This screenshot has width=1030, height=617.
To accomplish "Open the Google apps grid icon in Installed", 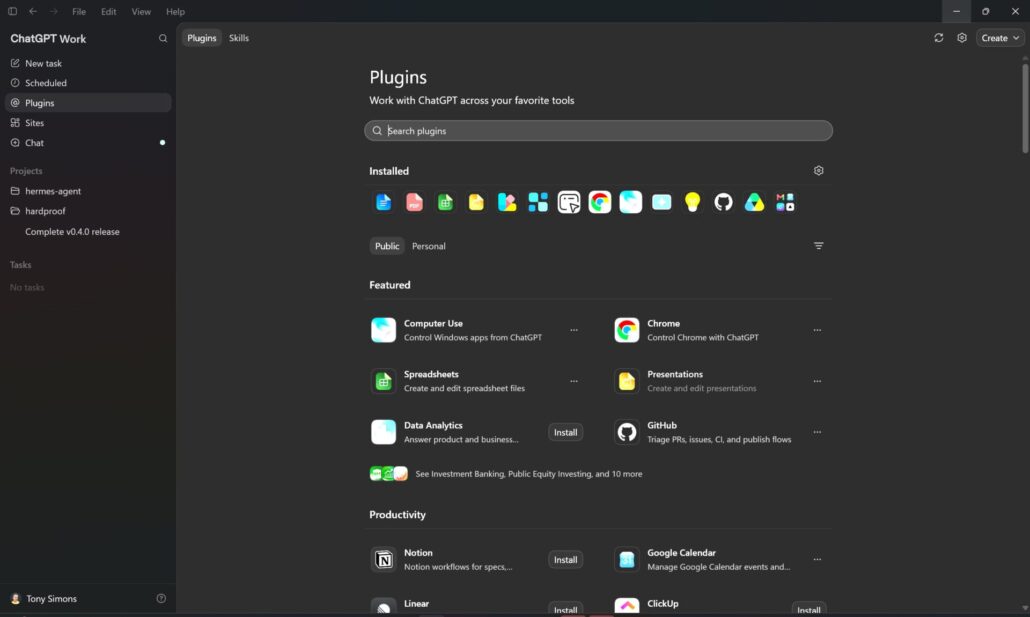I will 785,202.
